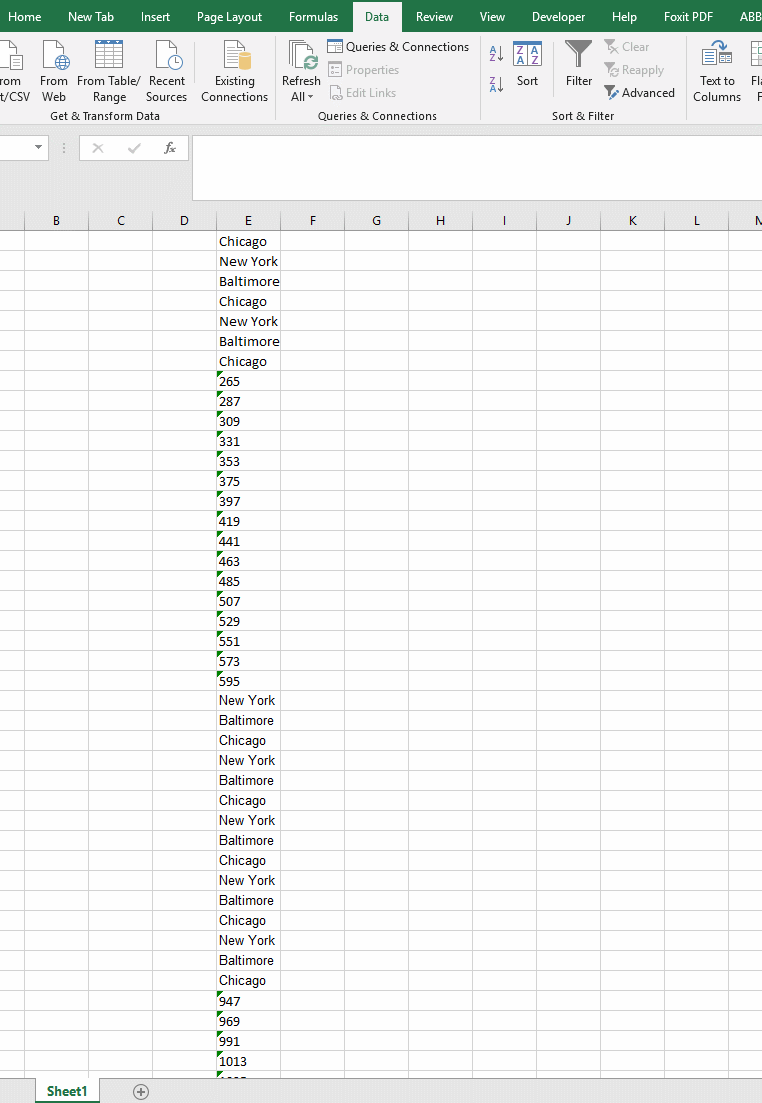Click inside the formula bar
This screenshot has height=1103, width=762.
[x=477, y=167]
